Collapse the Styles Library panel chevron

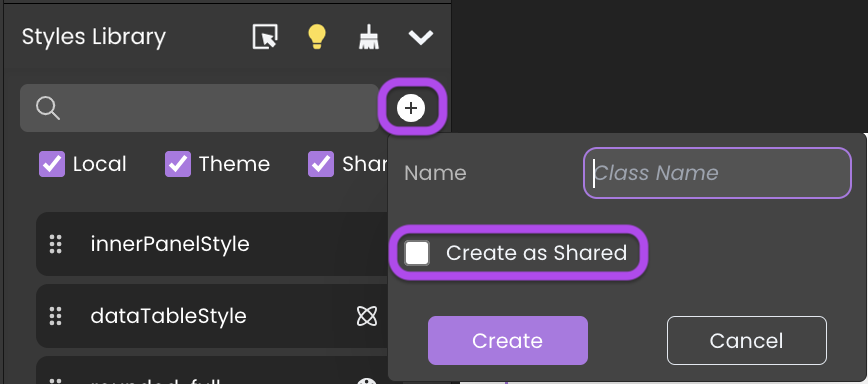(421, 38)
